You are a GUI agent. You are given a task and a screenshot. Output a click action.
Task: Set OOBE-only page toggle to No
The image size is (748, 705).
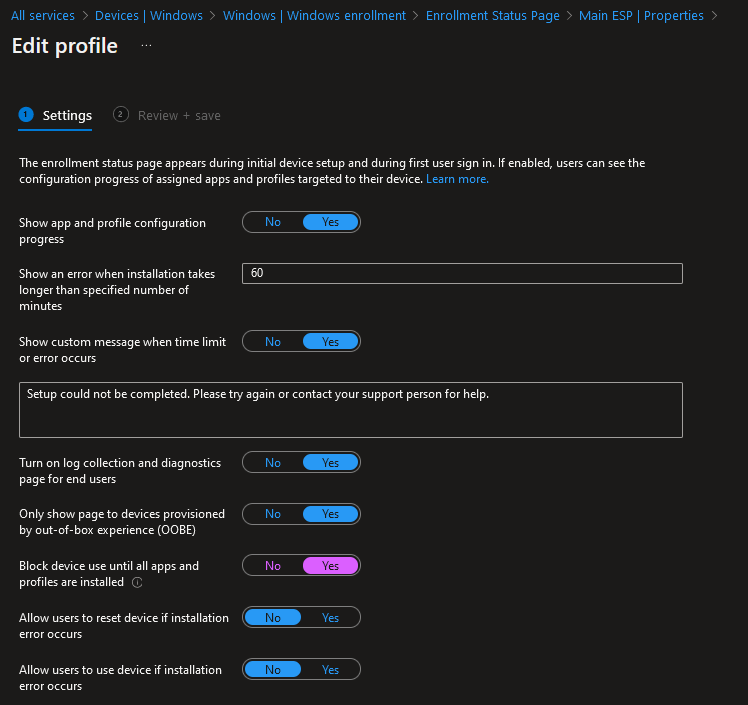point(273,514)
